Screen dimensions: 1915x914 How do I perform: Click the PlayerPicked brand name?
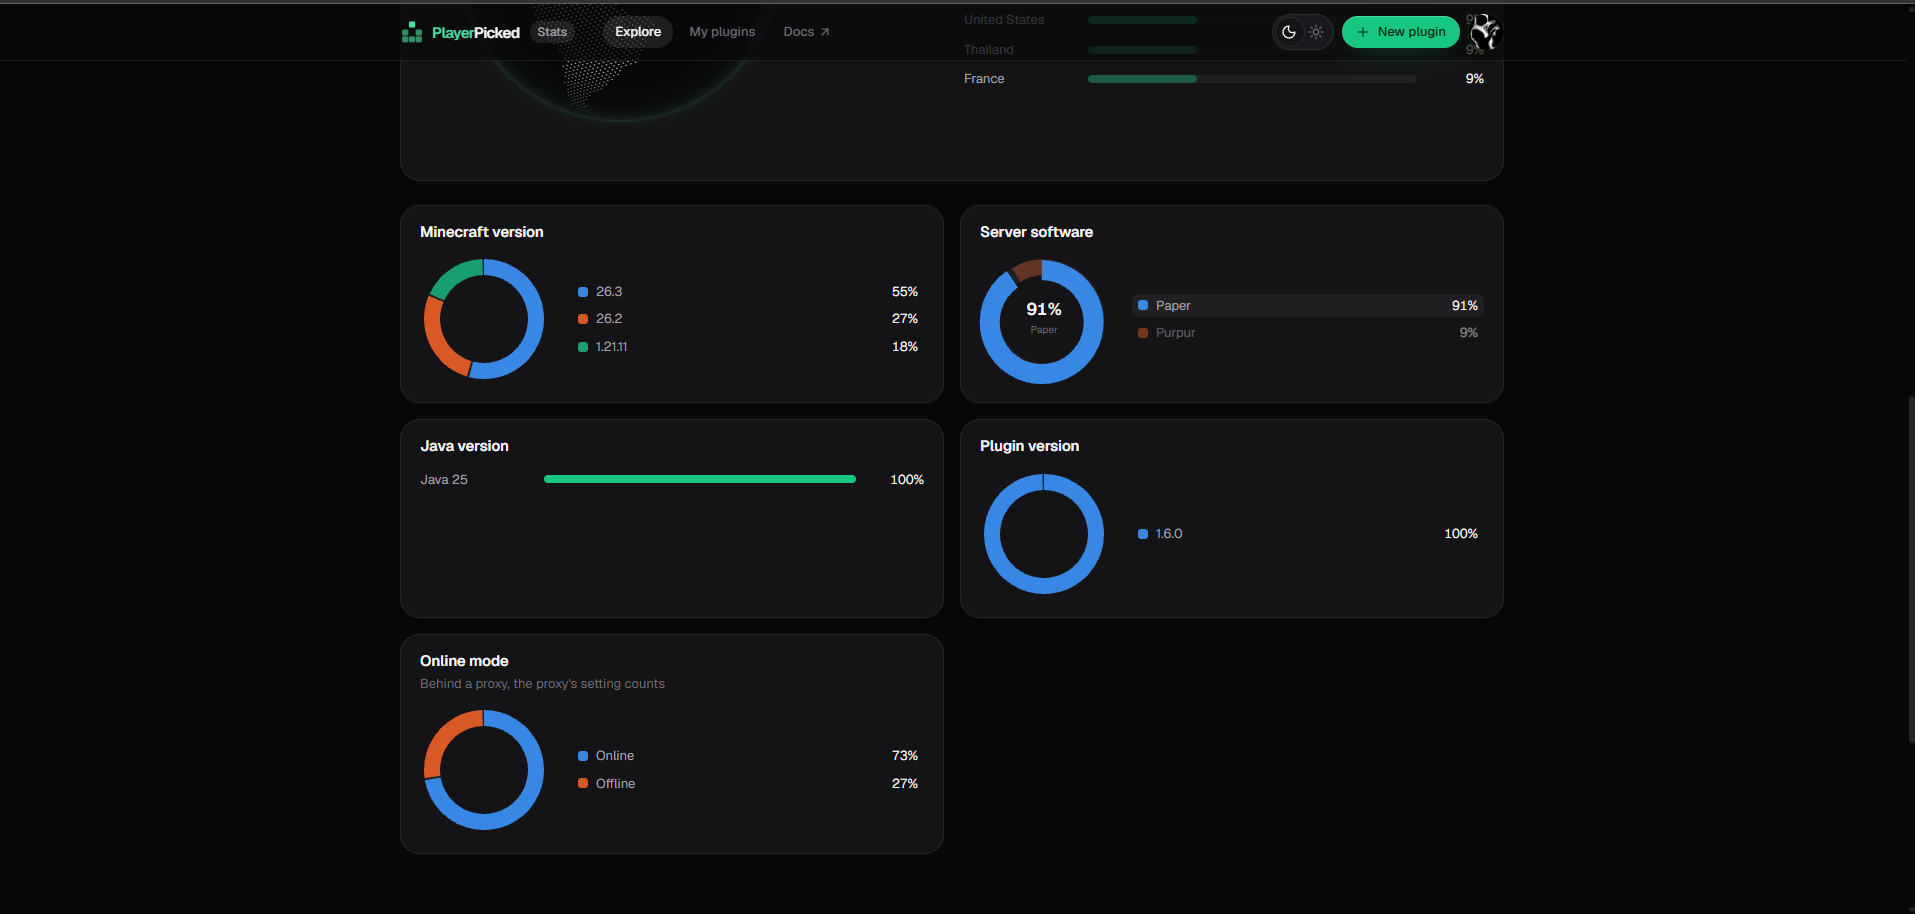pos(476,33)
